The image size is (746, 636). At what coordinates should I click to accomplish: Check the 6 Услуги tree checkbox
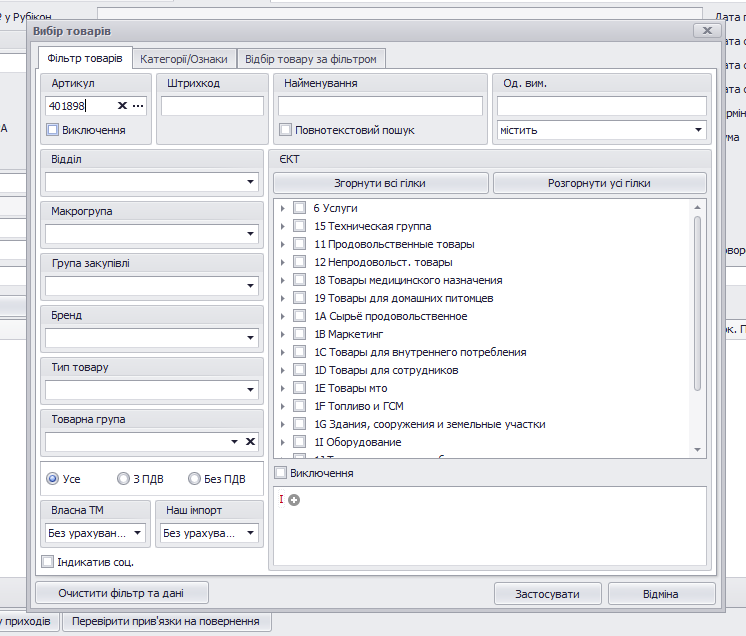299,207
